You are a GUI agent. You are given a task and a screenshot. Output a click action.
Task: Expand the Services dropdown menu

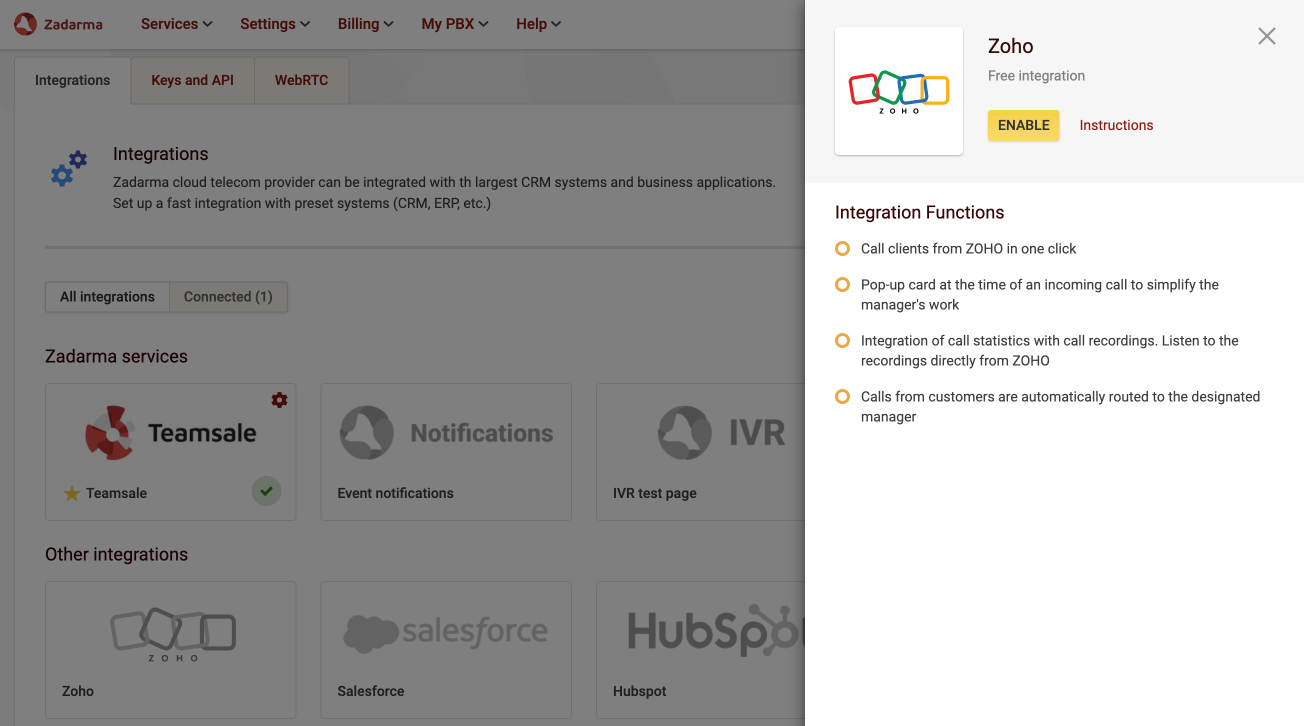point(176,24)
